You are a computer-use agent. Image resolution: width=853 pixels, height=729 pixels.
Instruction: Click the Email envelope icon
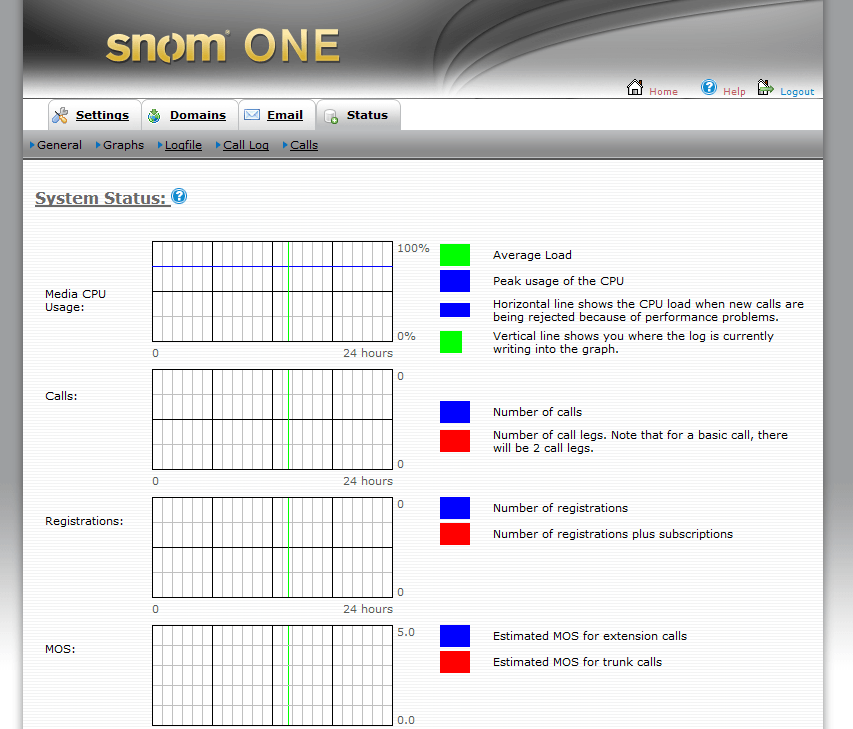[252, 116]
